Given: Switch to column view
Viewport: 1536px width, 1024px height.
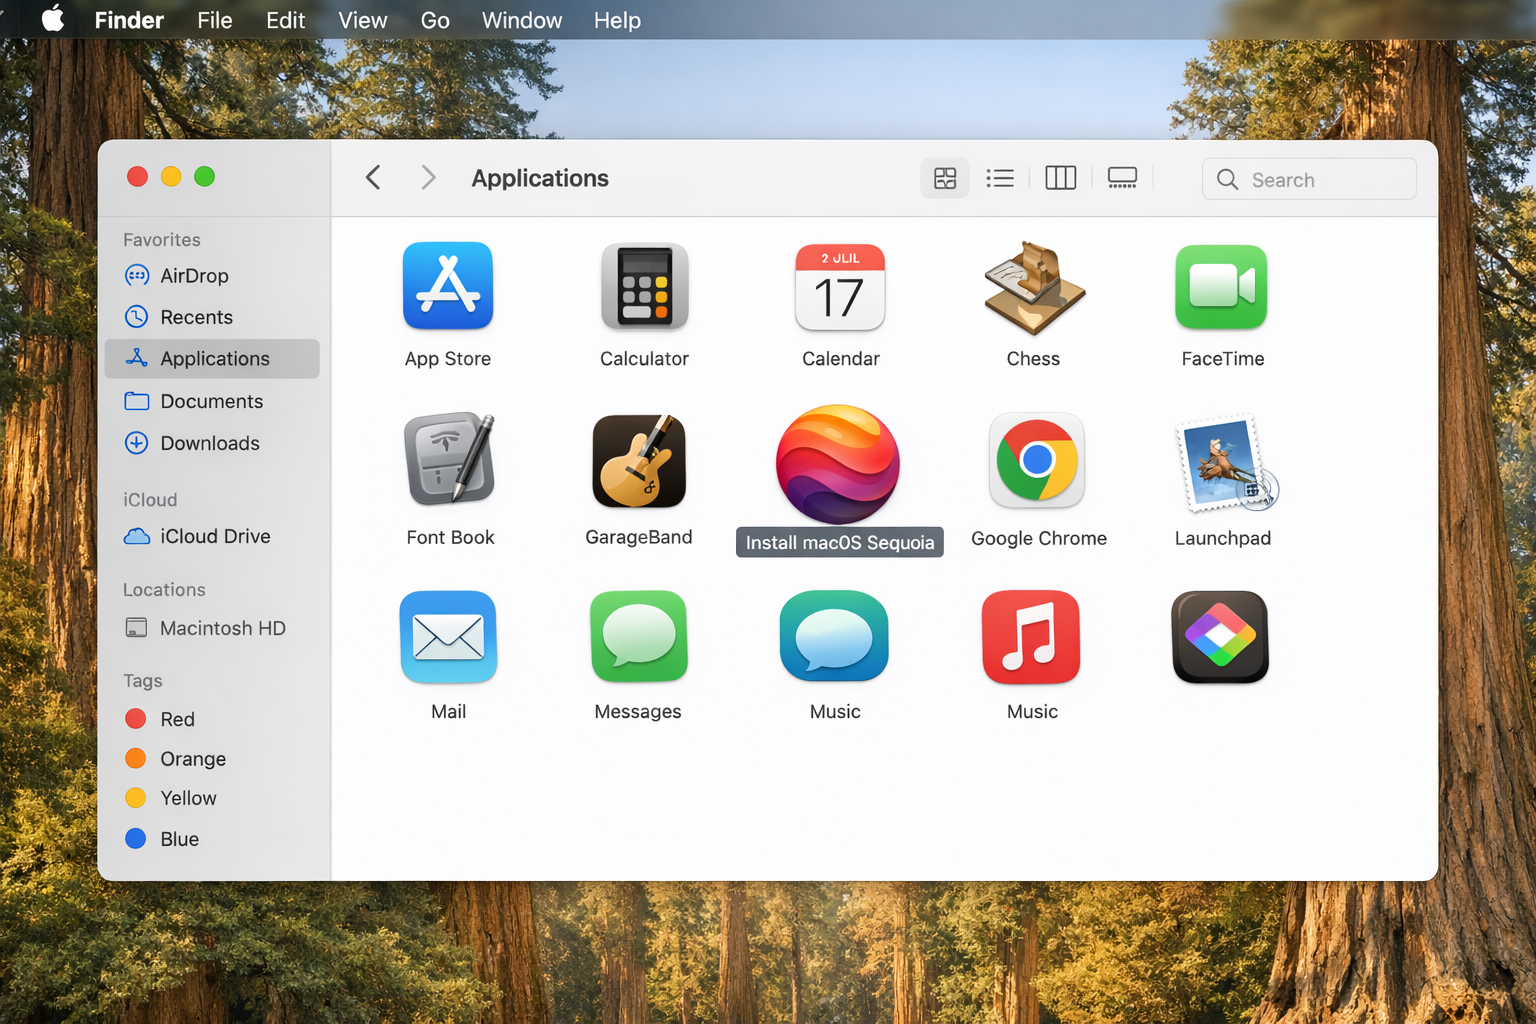Looking at the screenshot, I should coord(1060,179).
